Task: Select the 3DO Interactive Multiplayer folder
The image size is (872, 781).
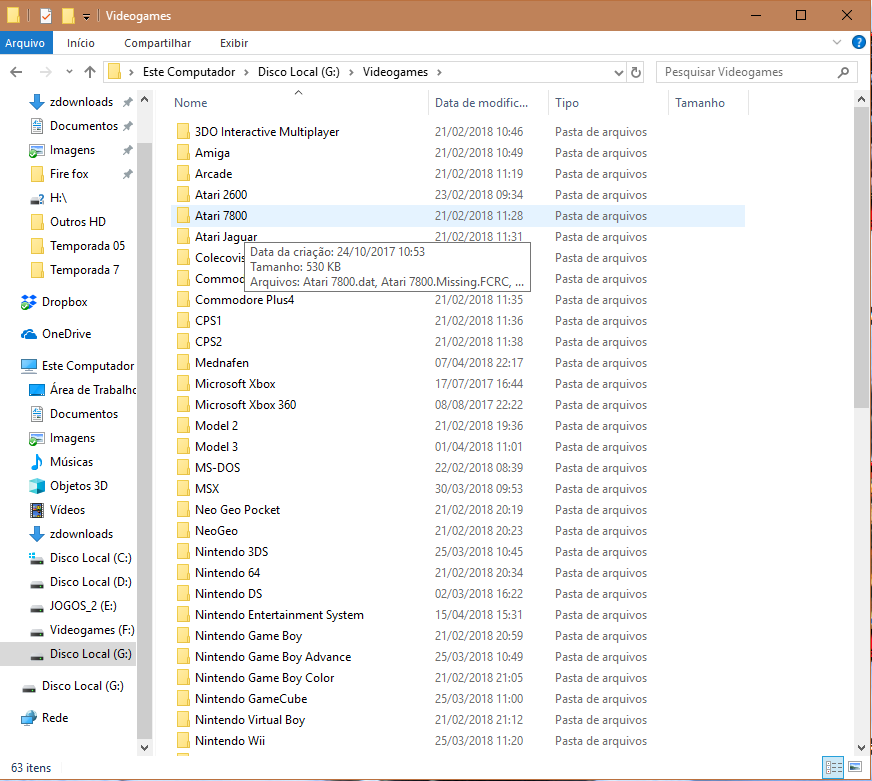Action: click(266, 131)
